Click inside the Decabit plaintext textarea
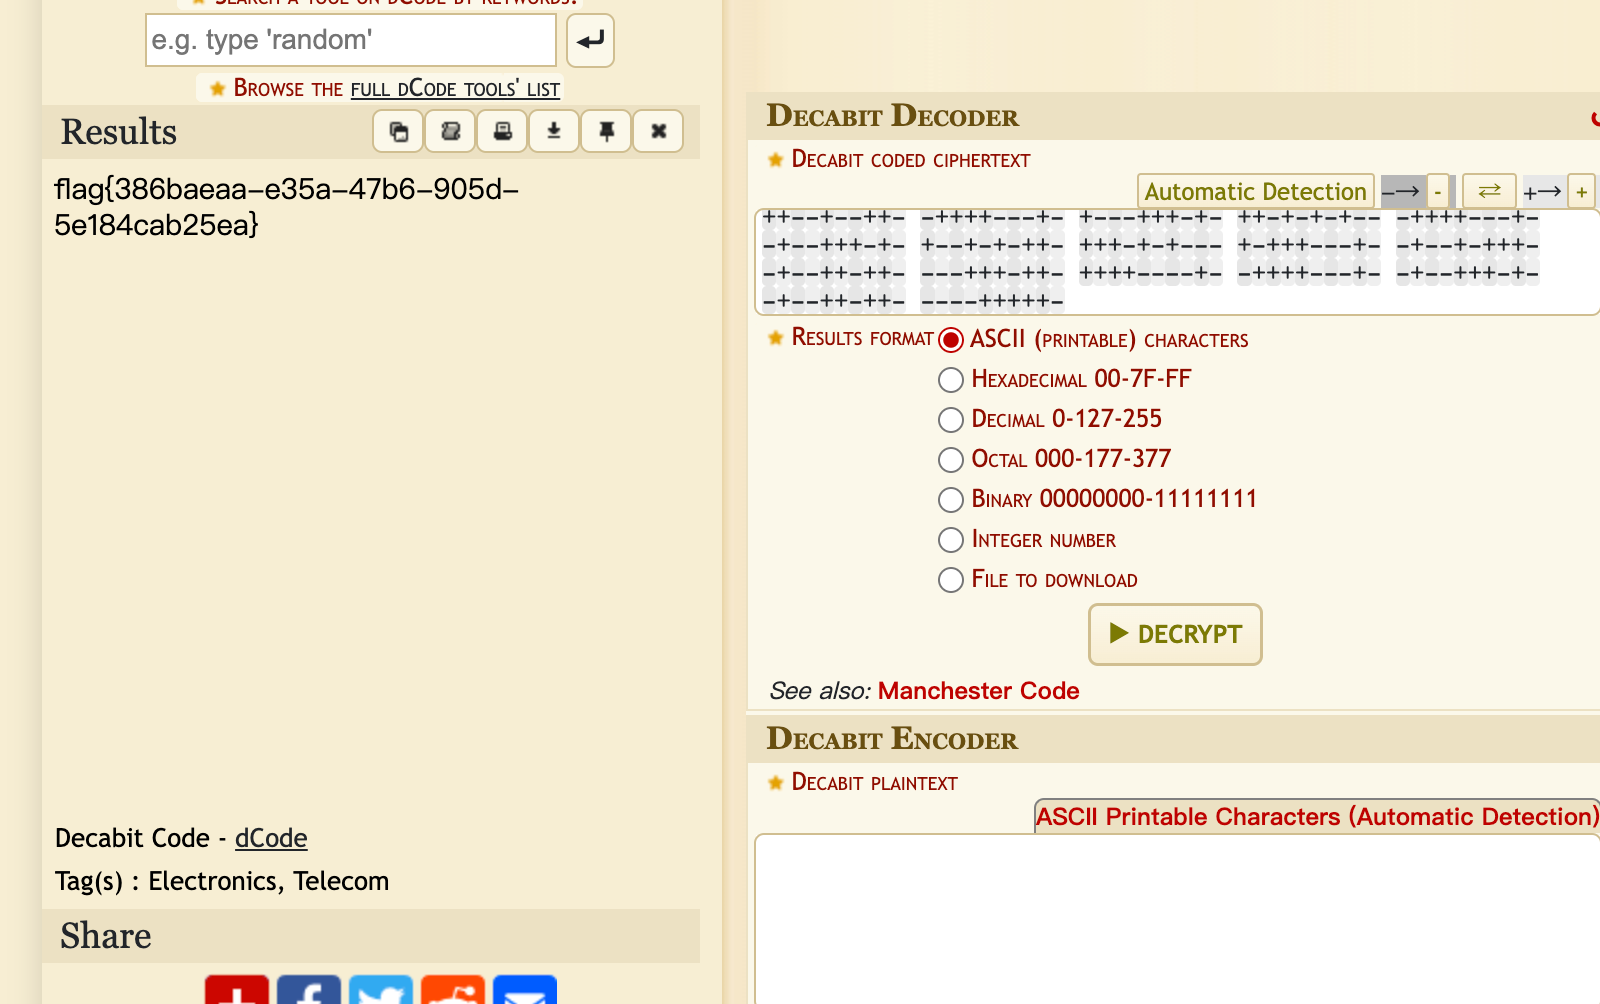Viewport: 1600px width, 1004px height. click(1177, 920)
